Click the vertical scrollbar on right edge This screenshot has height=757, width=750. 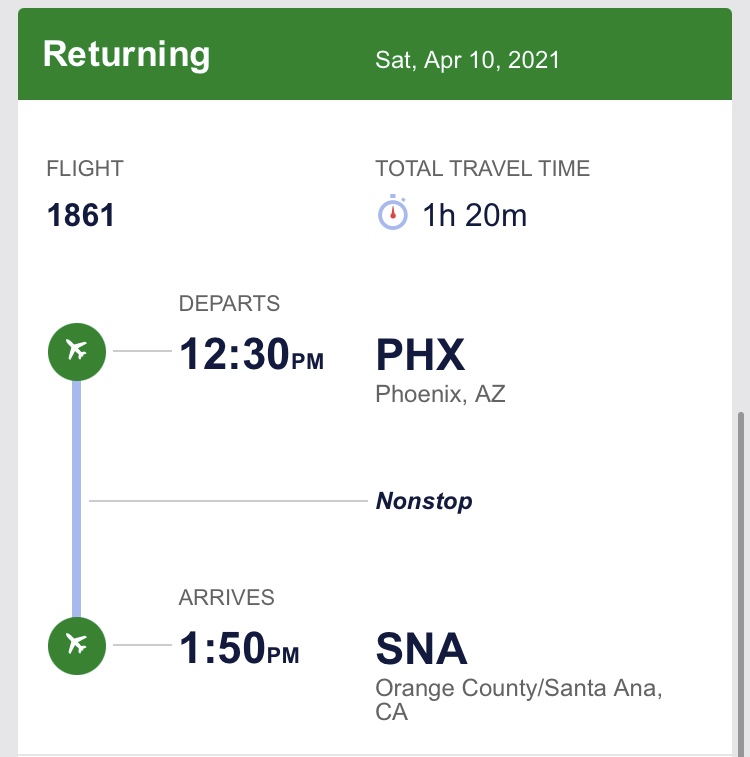pos(741,584)
